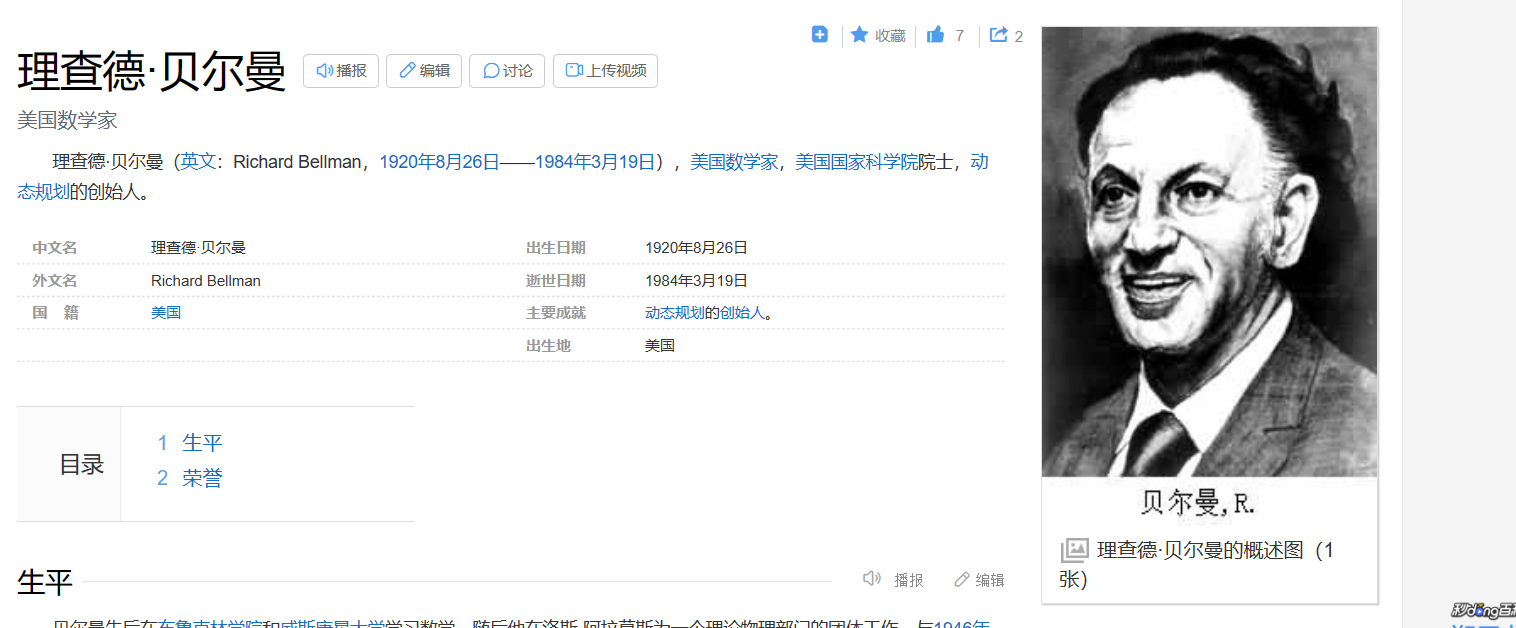Click 播报 button beside the title
1516x628 pixels.
341,71
